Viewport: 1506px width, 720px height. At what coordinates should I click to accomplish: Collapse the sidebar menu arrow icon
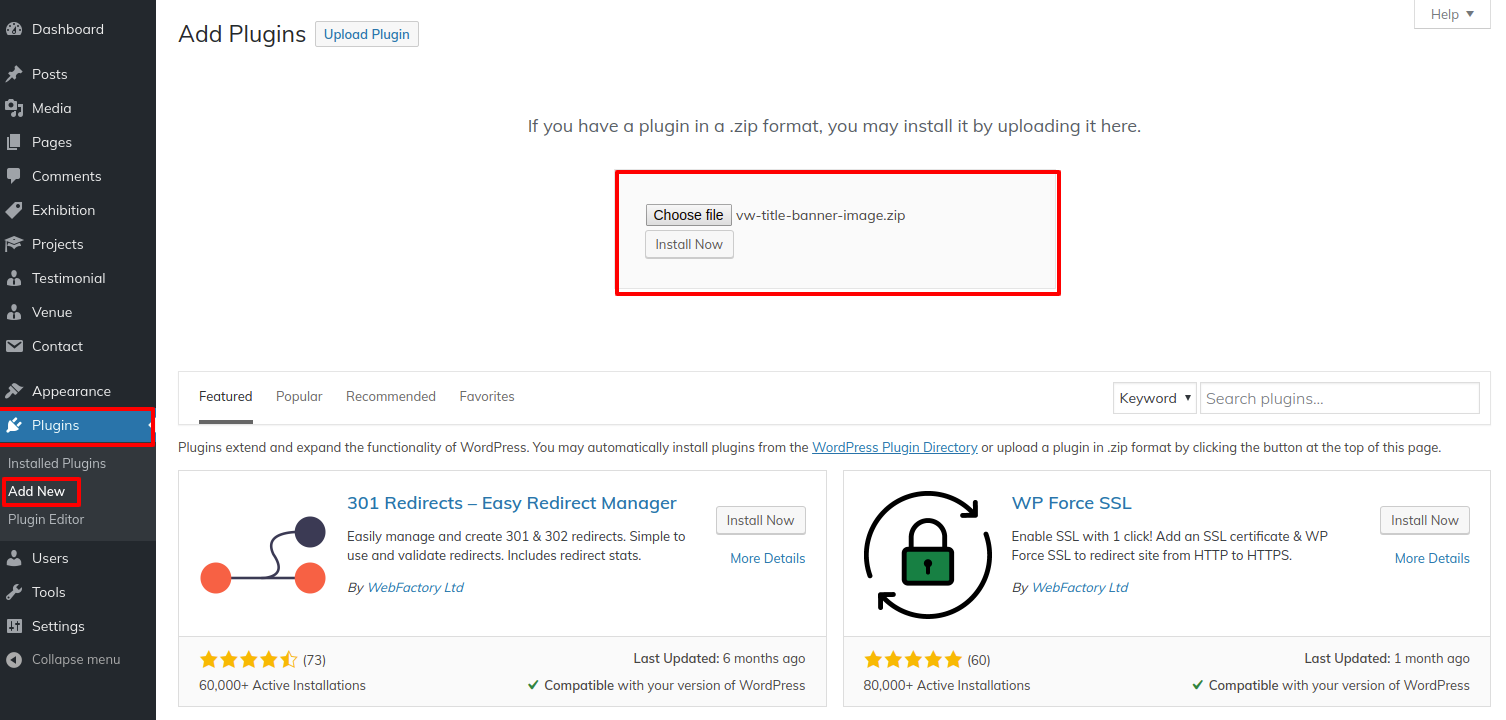click(x=14, y=660)
